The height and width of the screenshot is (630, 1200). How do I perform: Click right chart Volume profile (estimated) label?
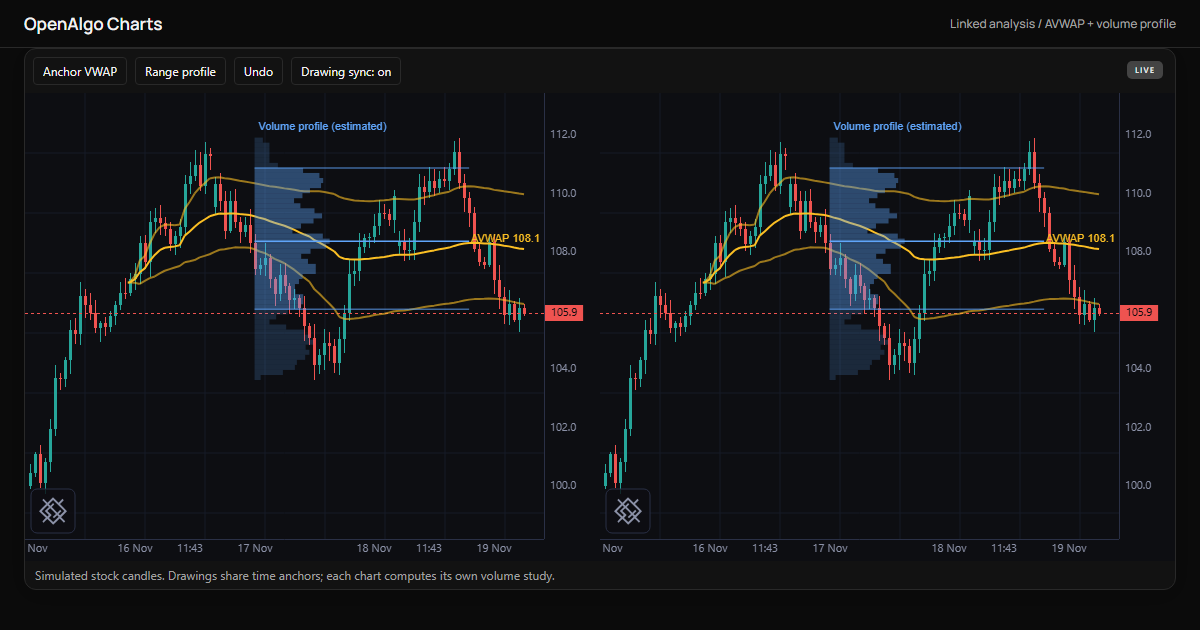click(x=897, y=126)
